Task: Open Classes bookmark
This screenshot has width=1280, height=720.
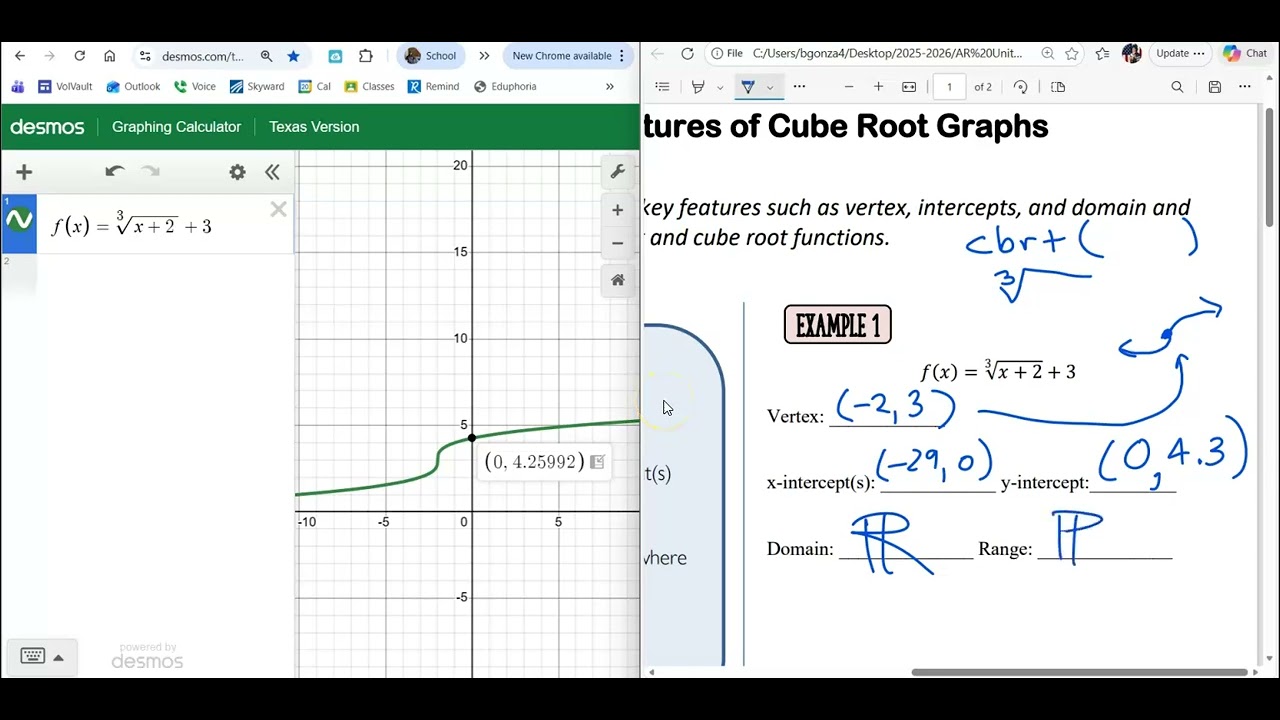Action: coord(369,87)
